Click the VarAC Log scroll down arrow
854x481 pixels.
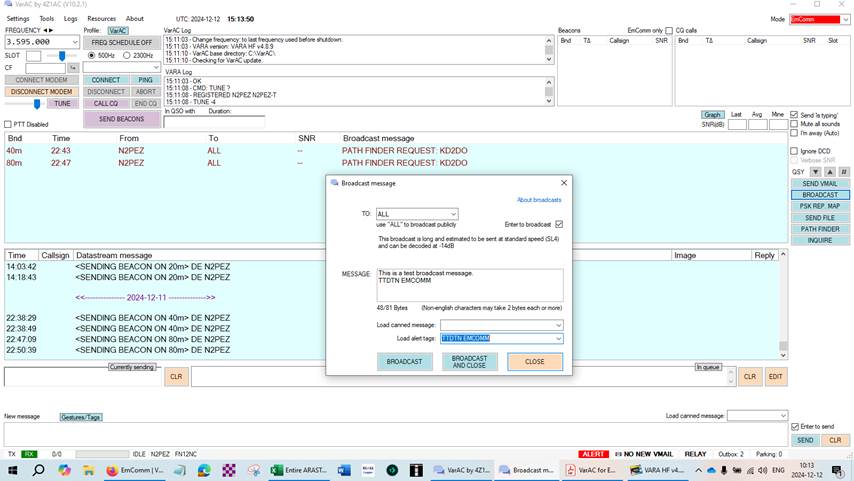click(548, 59)
